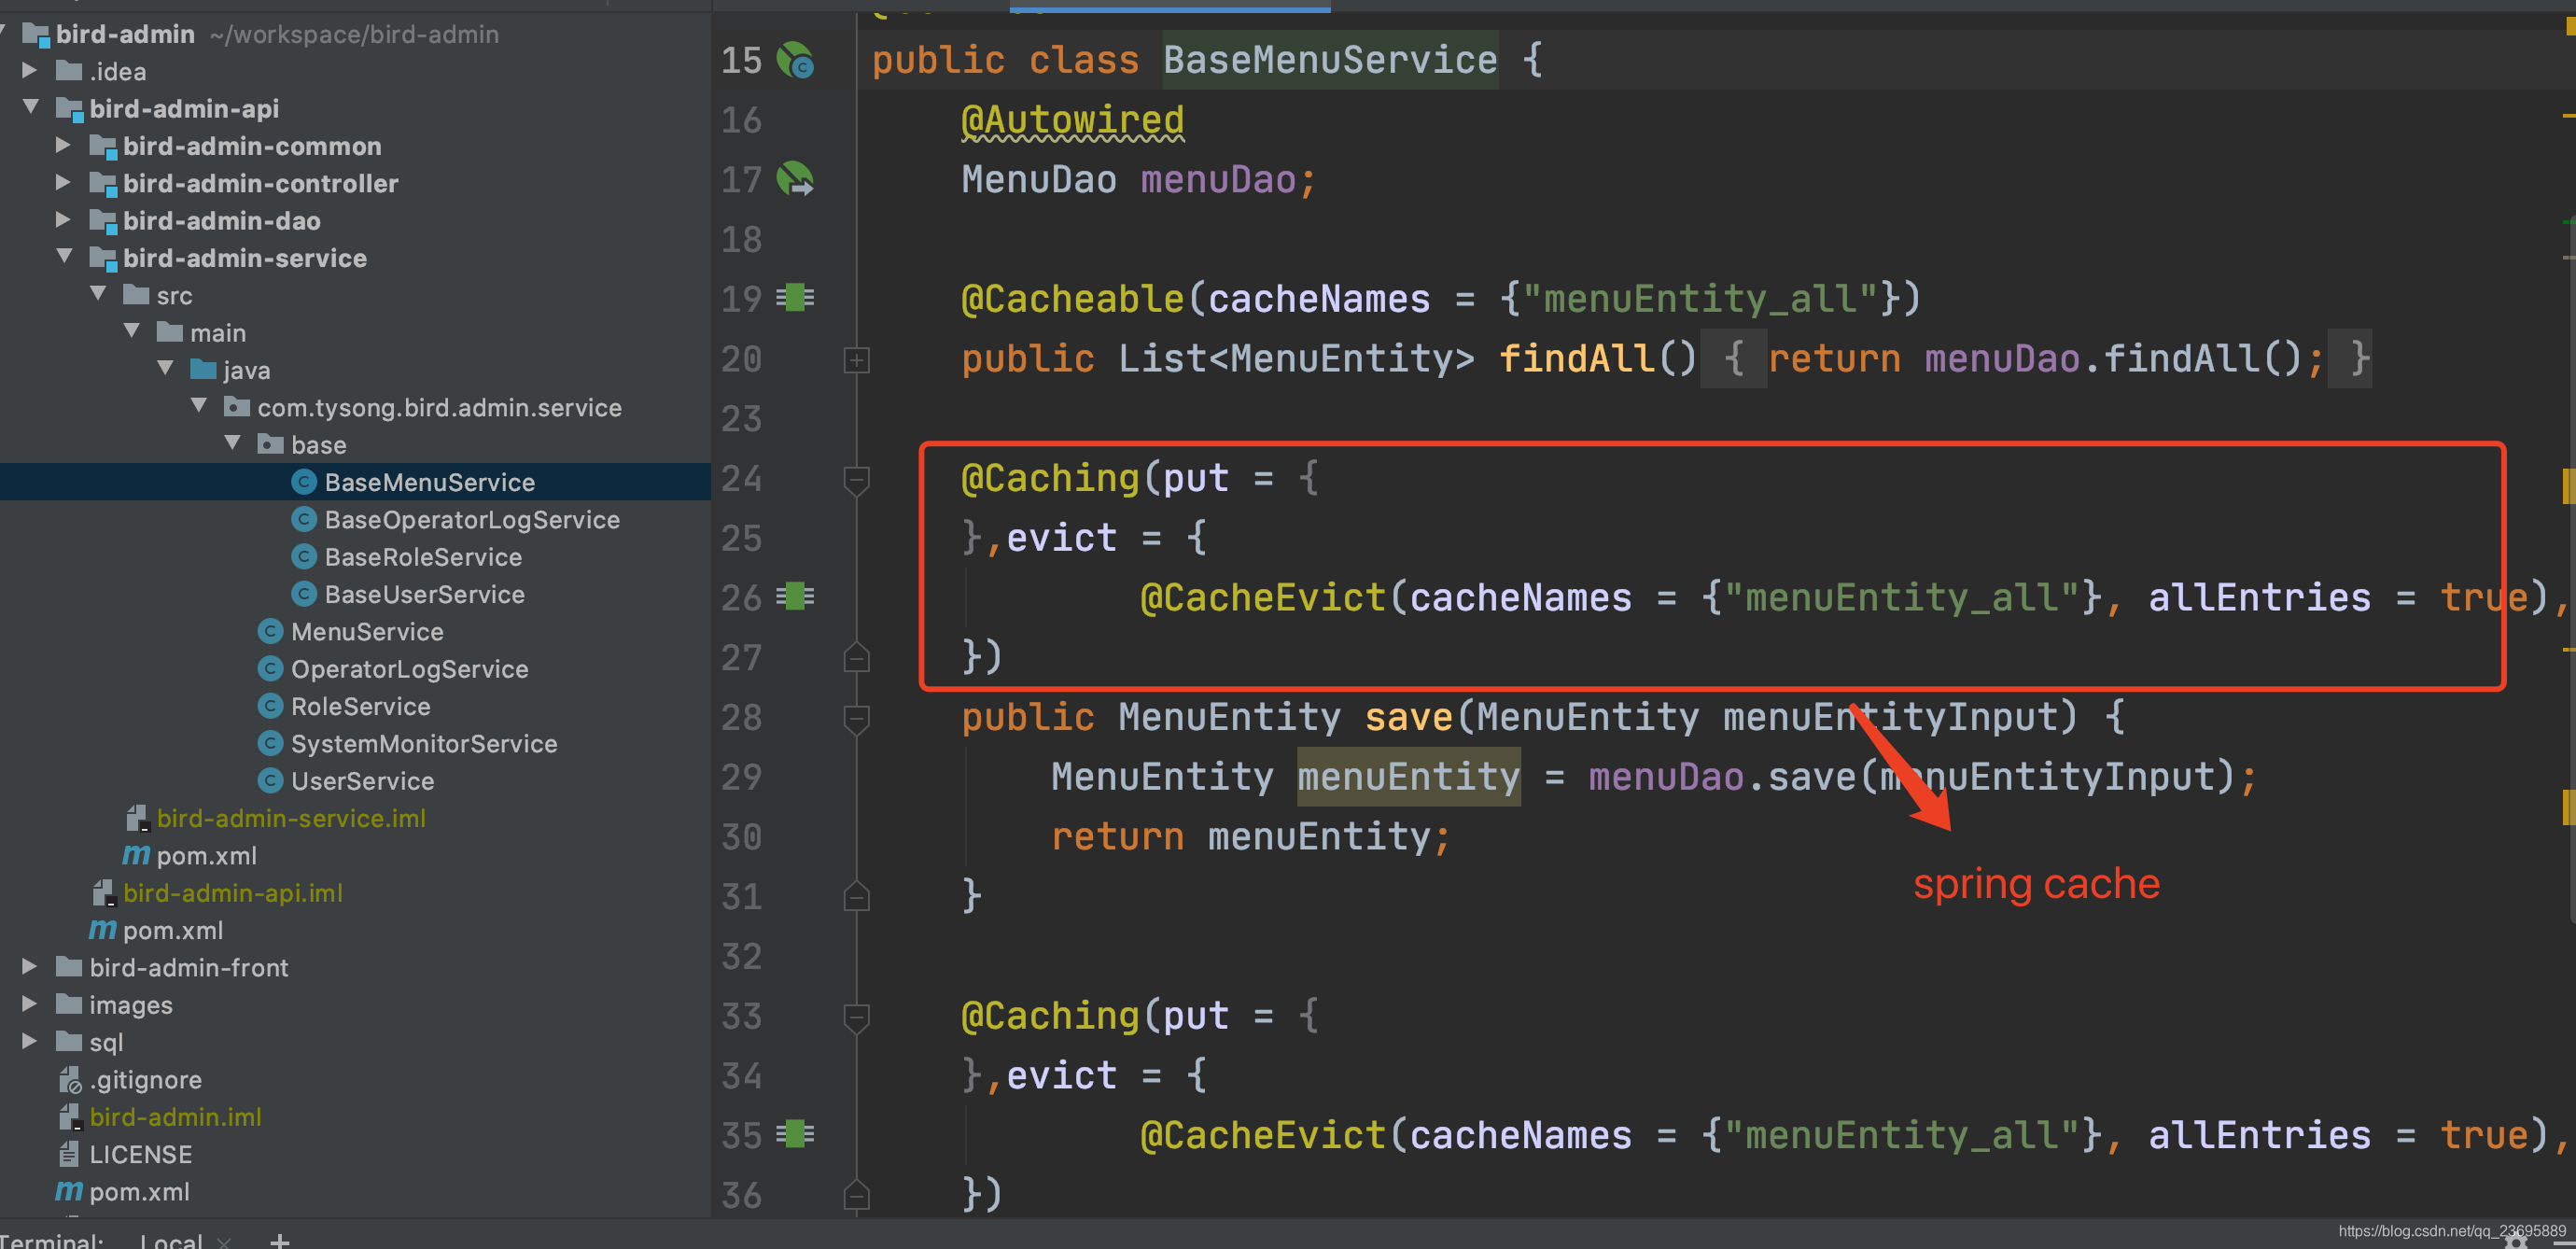Click the SystemMonitorService class icon
This screenshot has height=1249, width=2576.
pos(270,743)
